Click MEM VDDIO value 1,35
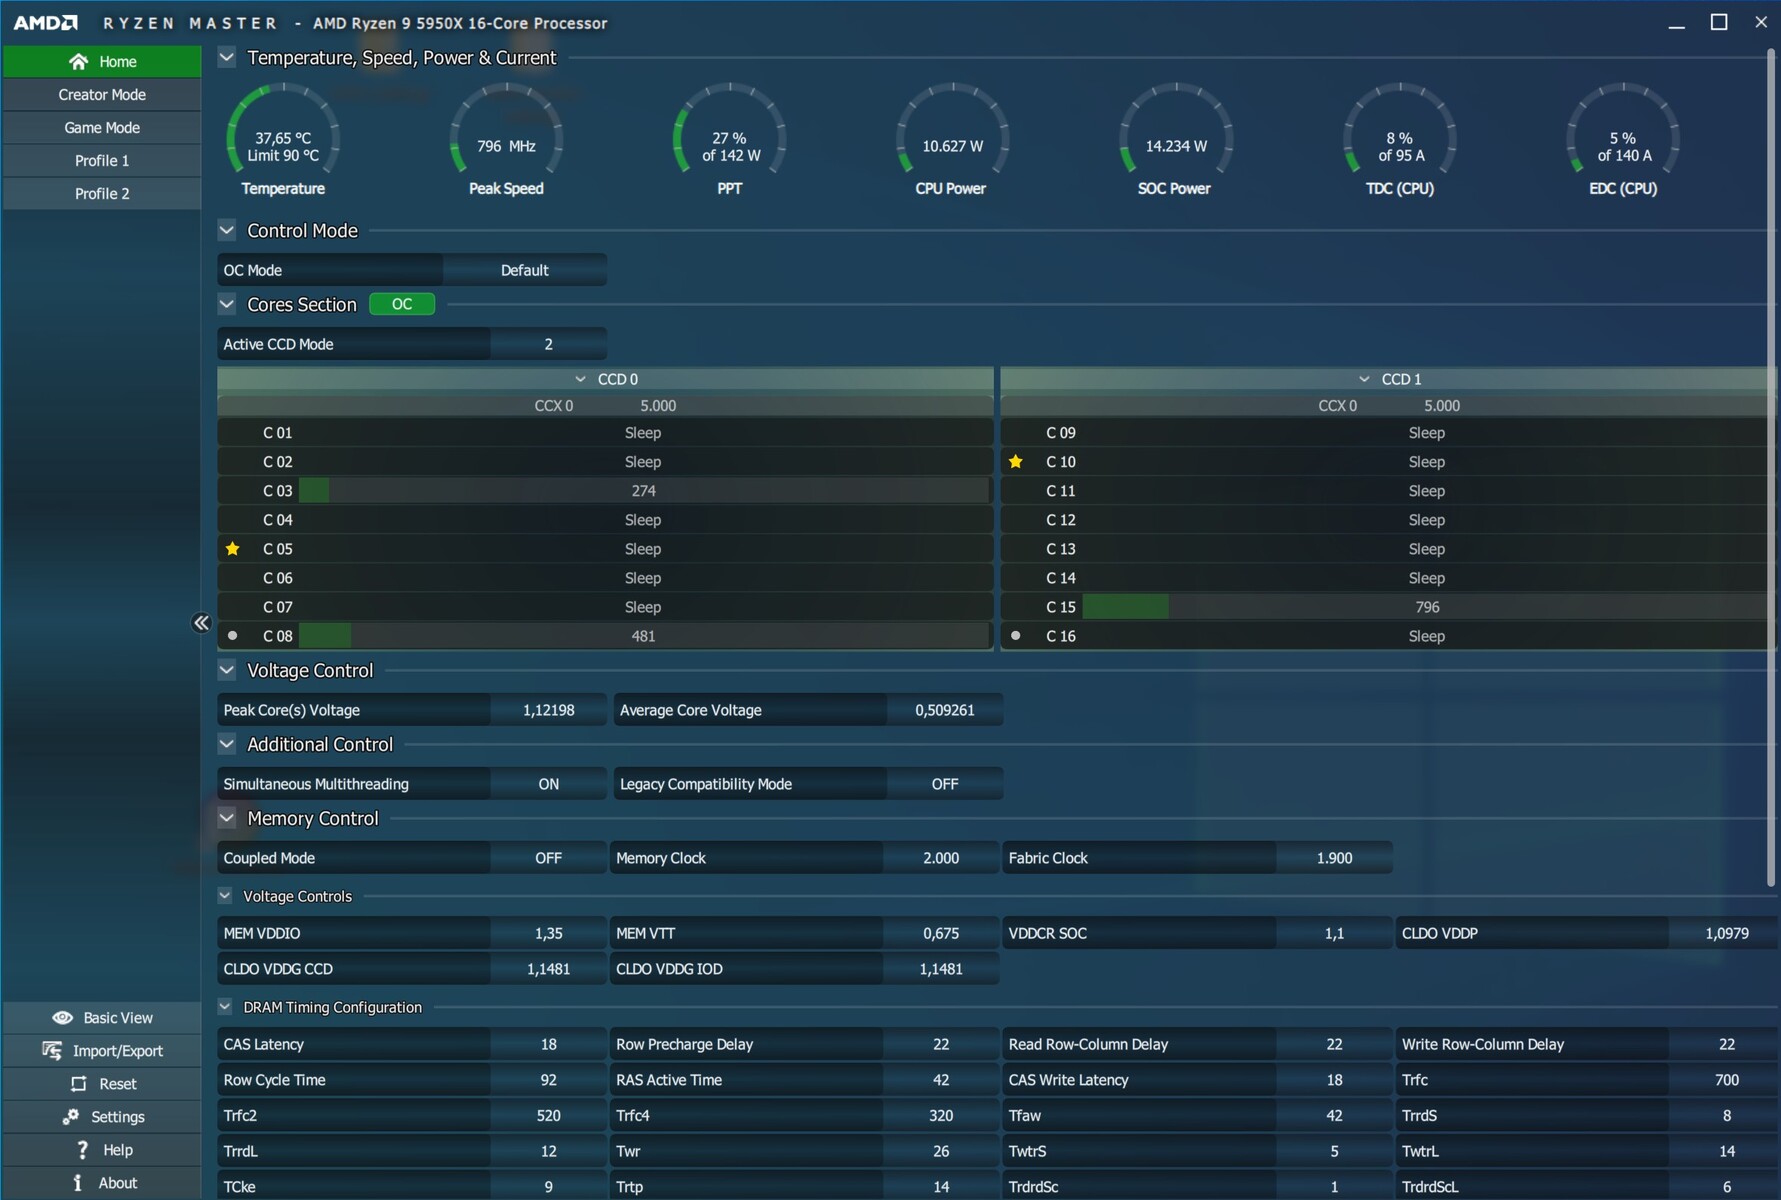The width and height of the screenshot is (1781, 1200). [x=548, y=933]
